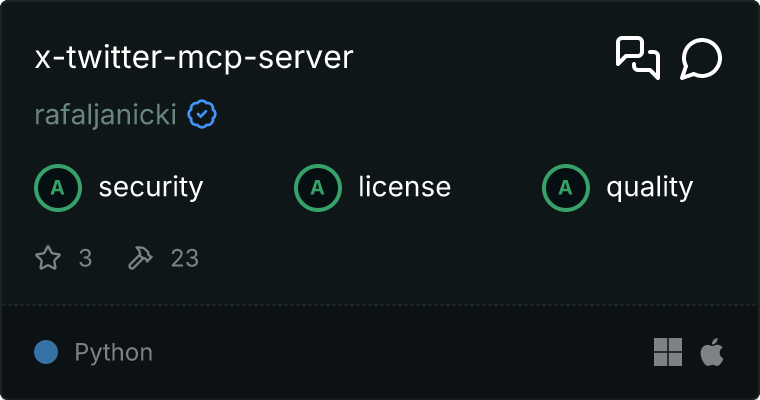The width and height of the screenshot is (760, 400).
Task: Click the quality grade A circle
Action: point(566,187)
